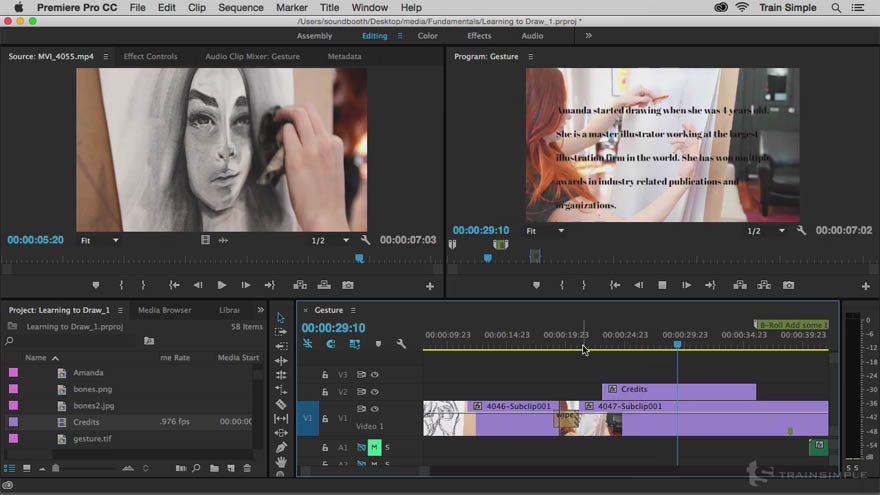Viewport: 880px width, 495px height.
Task: Play the Source monitor clip
Action: 222,285
